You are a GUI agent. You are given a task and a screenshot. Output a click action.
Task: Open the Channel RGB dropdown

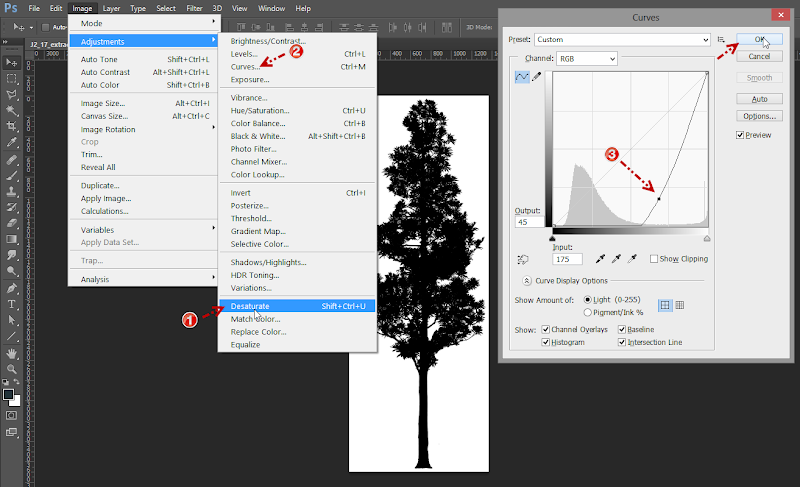point(587,59)
